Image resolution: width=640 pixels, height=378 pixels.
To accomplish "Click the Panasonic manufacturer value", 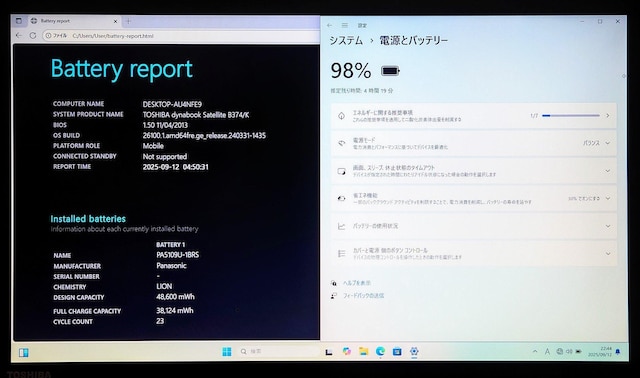I will click(171, 266).
